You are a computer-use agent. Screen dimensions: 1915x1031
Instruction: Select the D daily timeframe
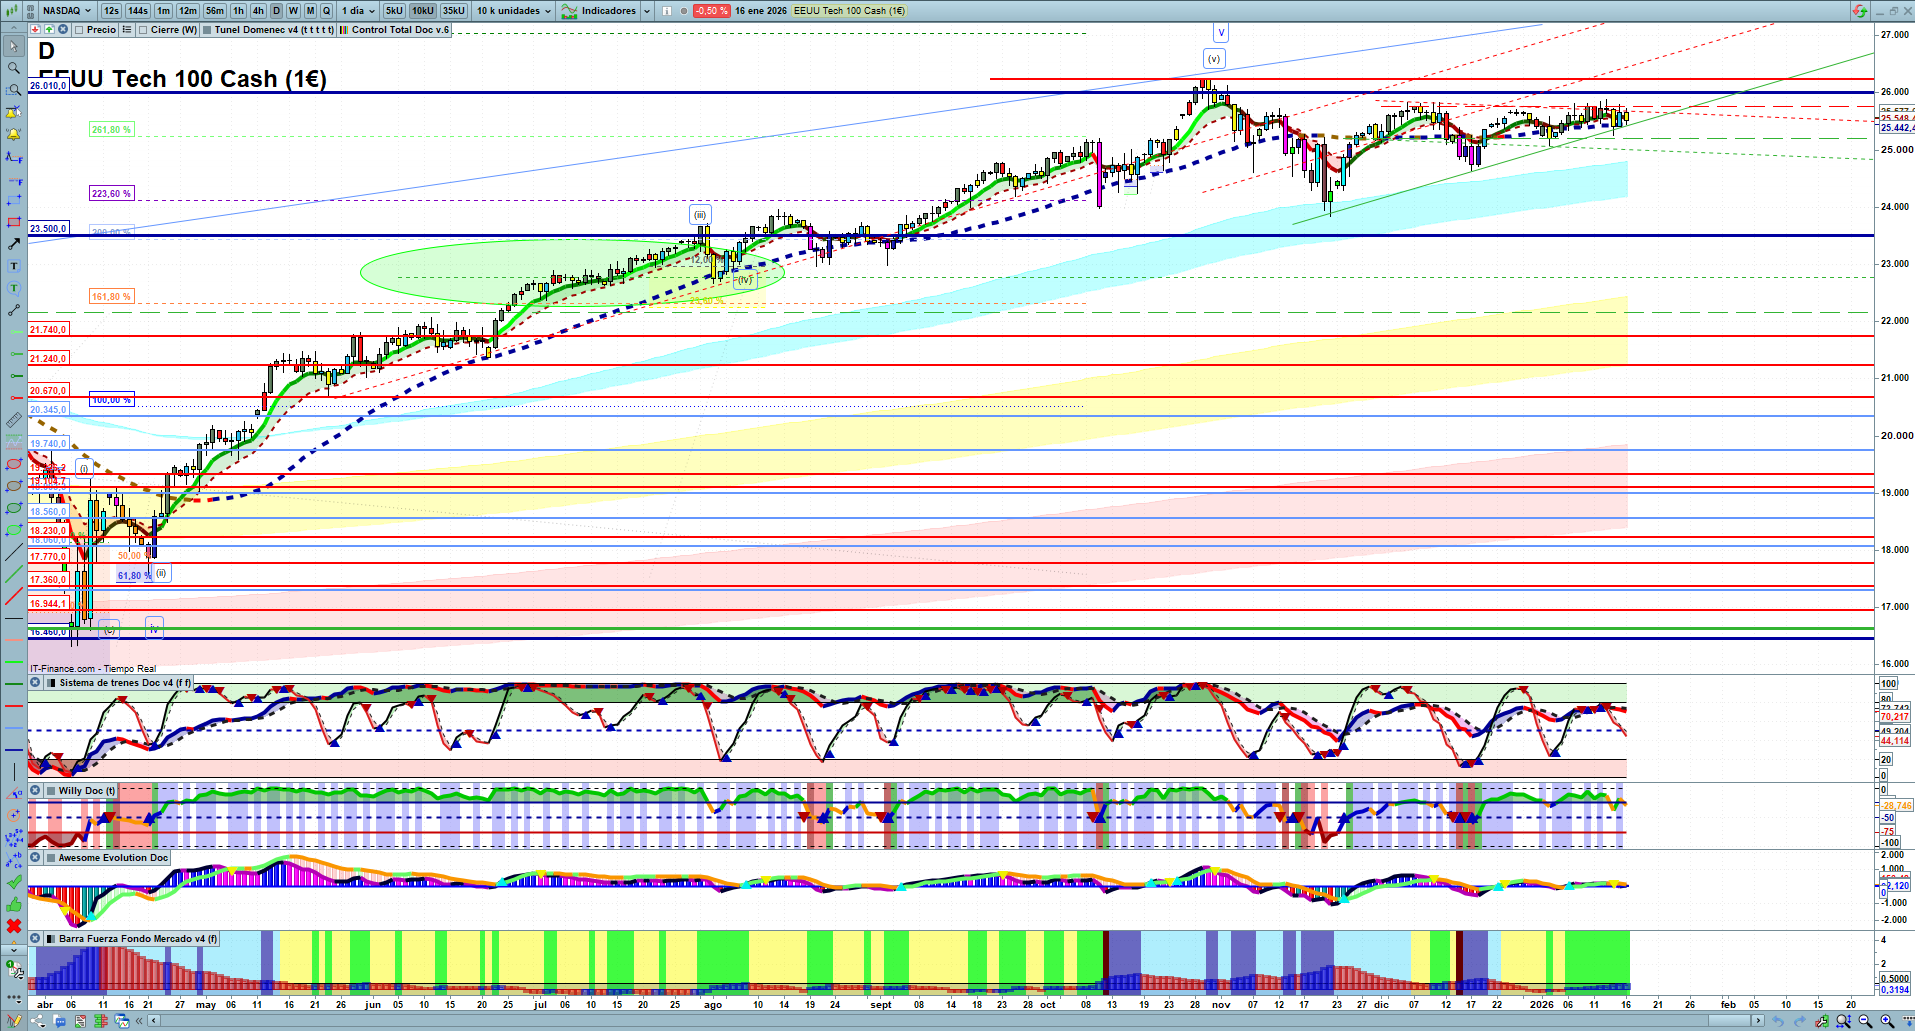[x=277, y=11]
